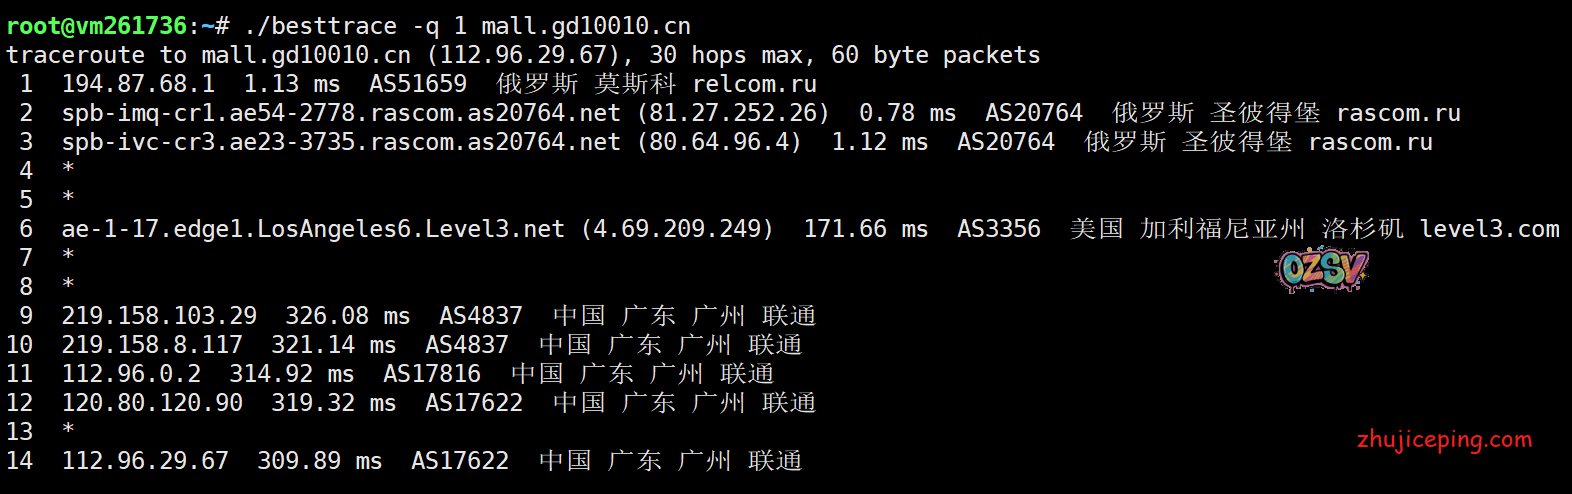The height and width of the screenshot is (494, 1572).
Task: Click the AS51659 label on hop 1
Action: coord(418,84)
